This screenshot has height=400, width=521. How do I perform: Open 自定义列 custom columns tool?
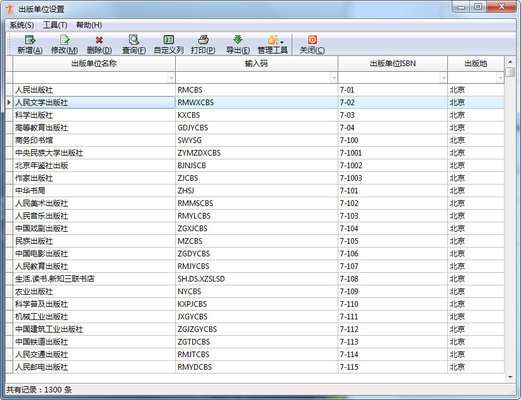tap(169, 44)
